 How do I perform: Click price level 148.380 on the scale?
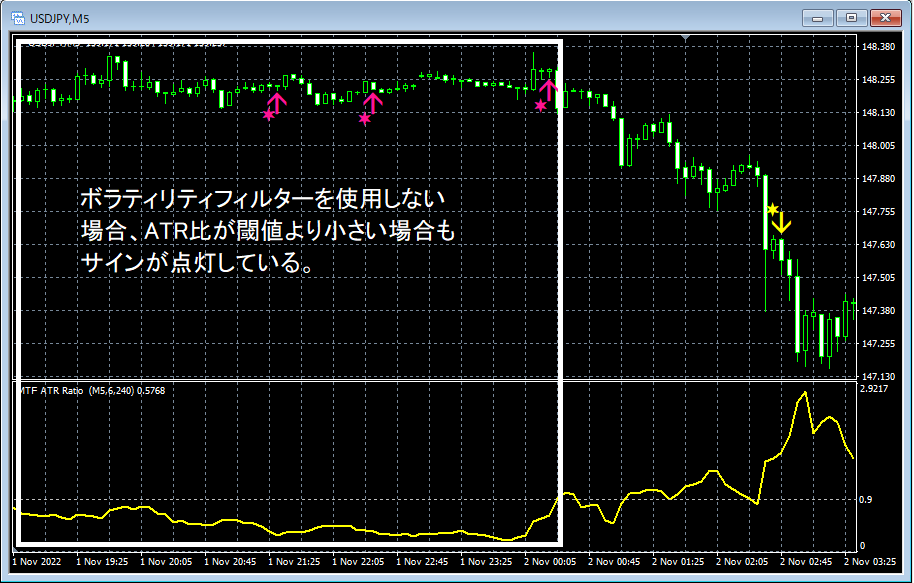878,47
